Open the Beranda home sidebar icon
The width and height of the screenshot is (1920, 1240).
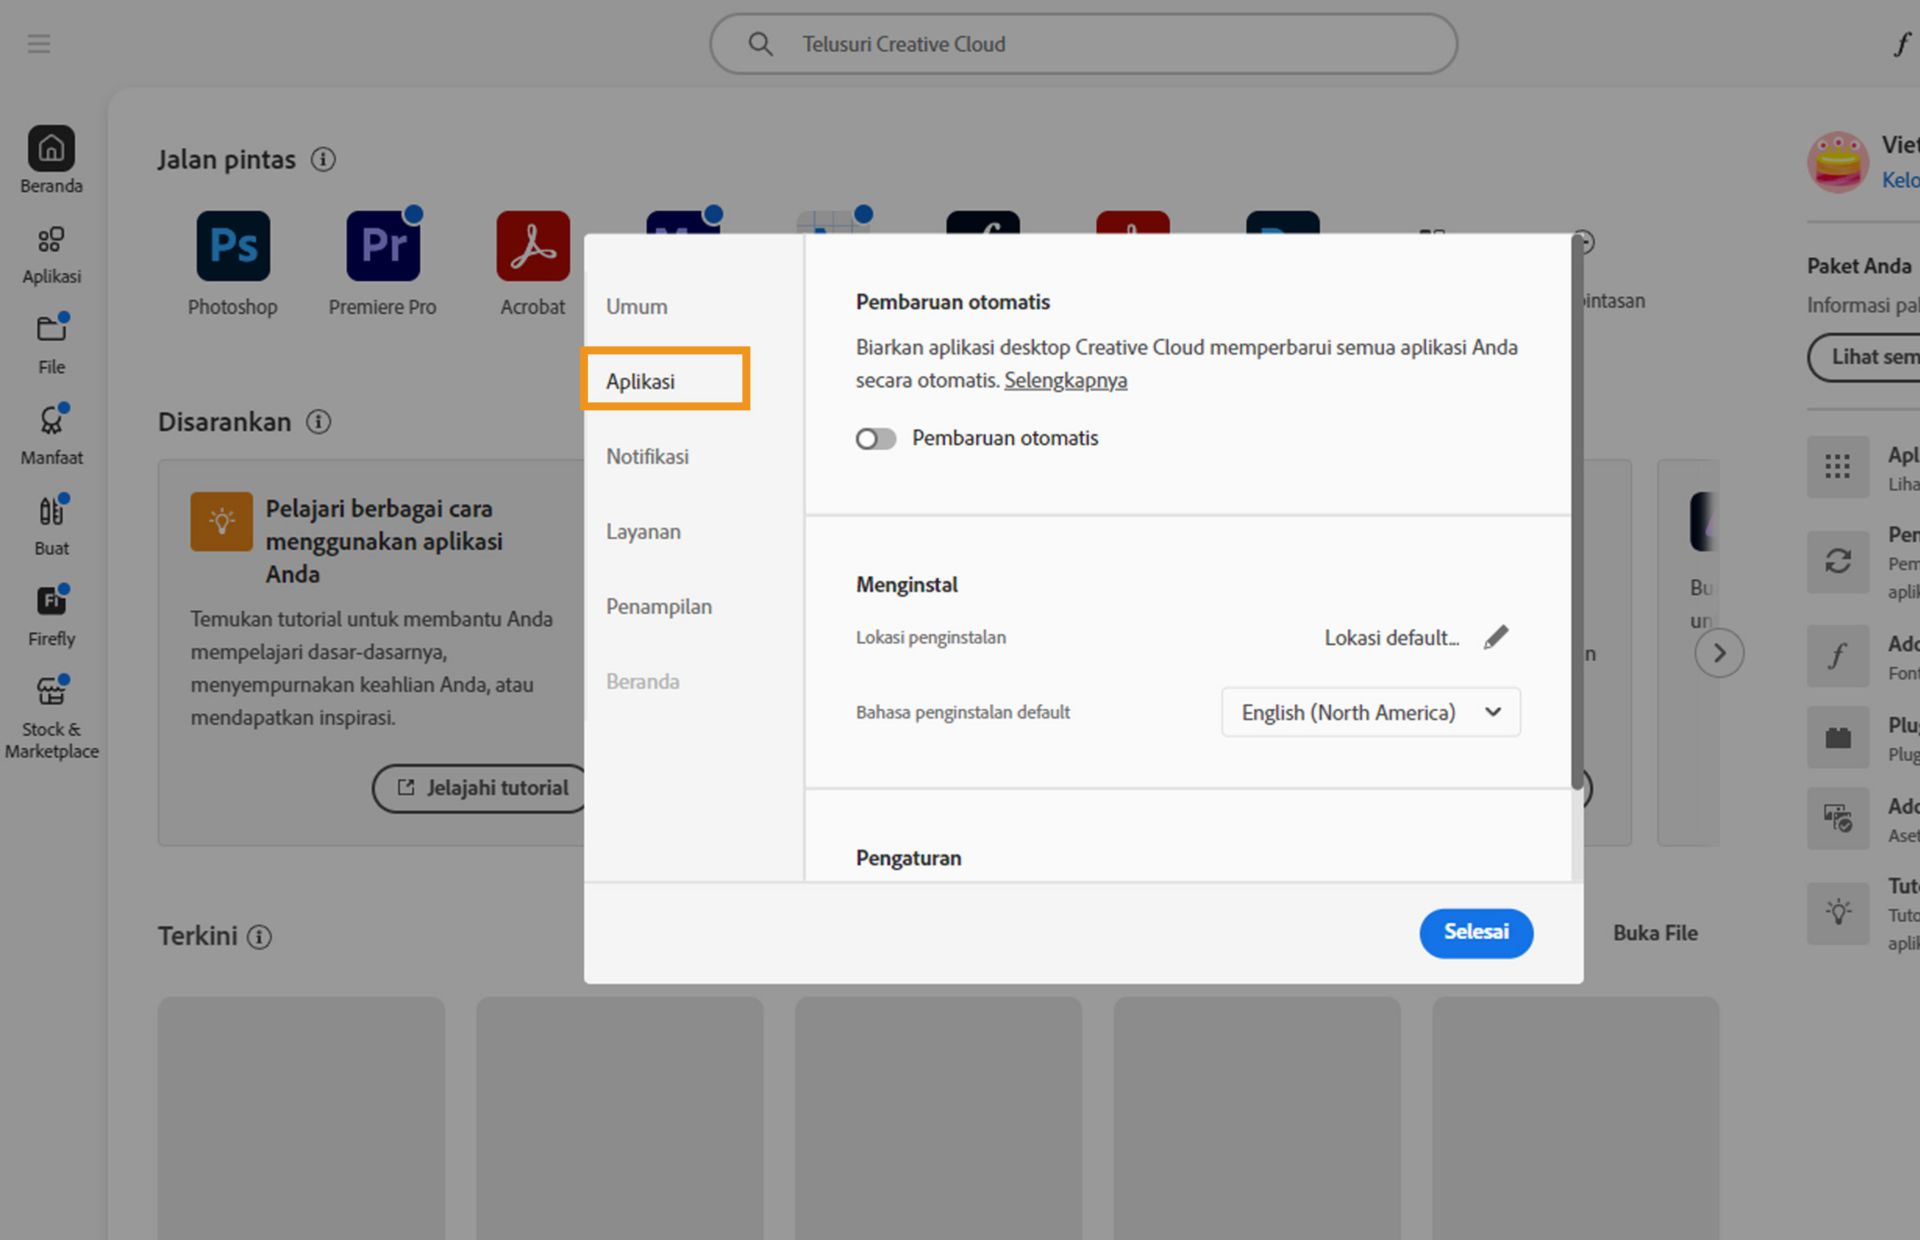coord(51,150)
